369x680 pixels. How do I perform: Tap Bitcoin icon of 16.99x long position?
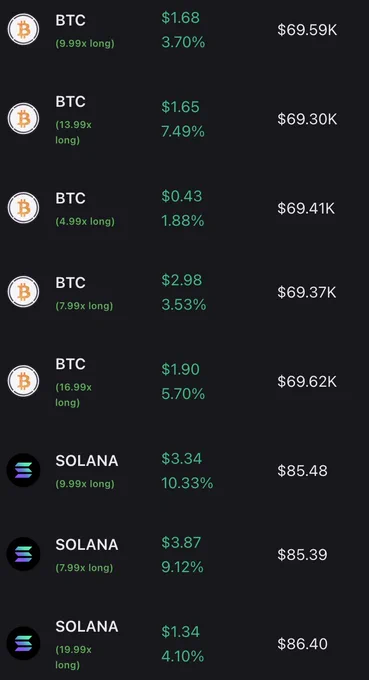point(23,381)
